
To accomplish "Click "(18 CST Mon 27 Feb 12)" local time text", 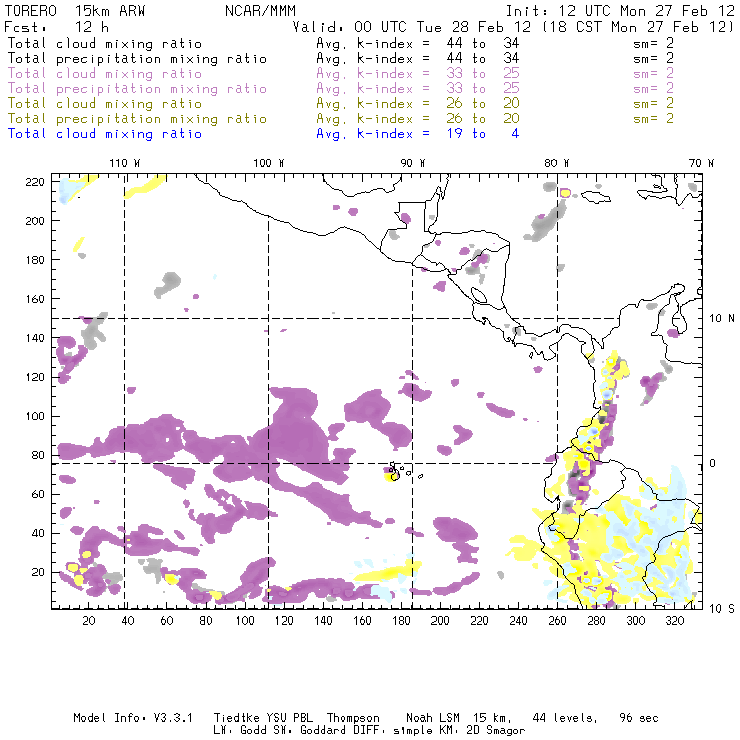I will (637, 27).
